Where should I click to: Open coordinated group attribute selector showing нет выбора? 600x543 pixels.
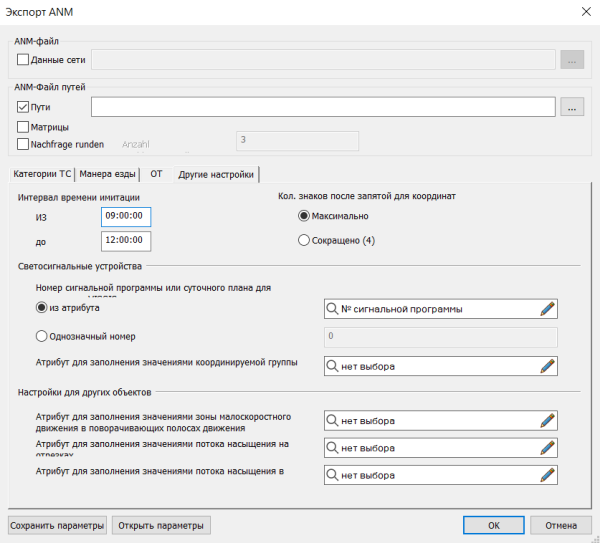tap(432, 366)
